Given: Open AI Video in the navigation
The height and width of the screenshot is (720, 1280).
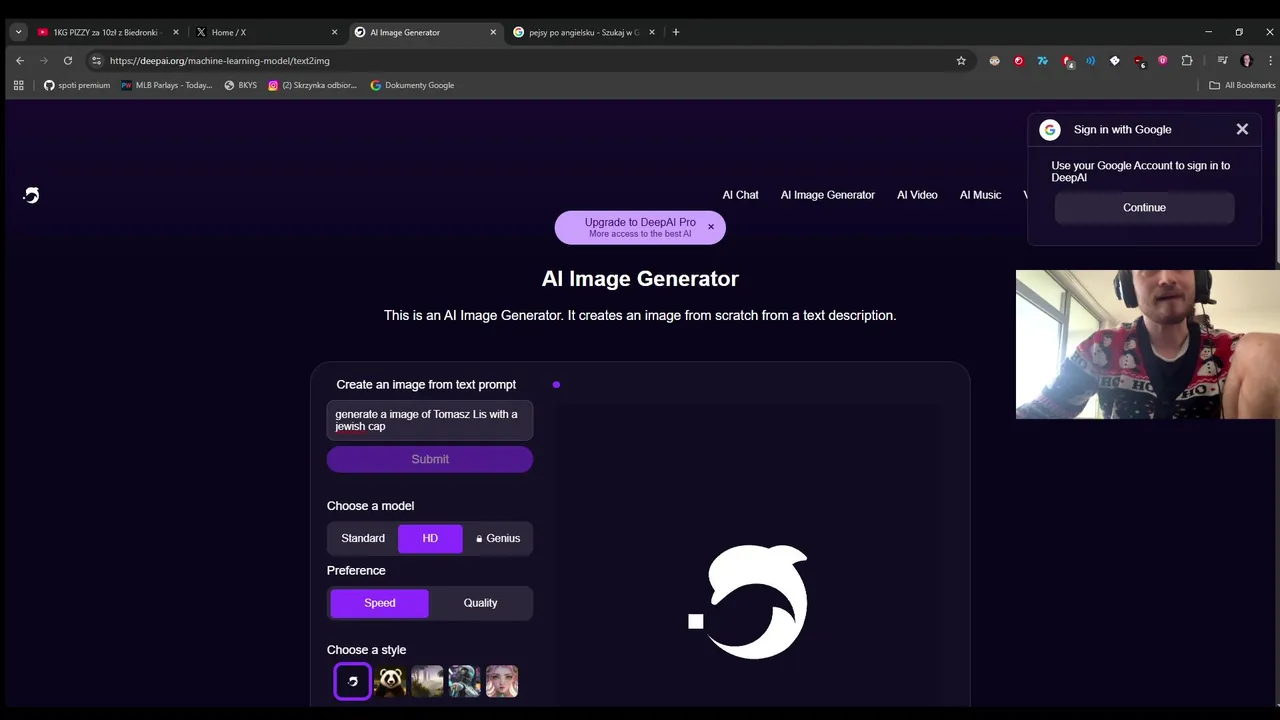Looking at the screenshot, I should 917,195.
